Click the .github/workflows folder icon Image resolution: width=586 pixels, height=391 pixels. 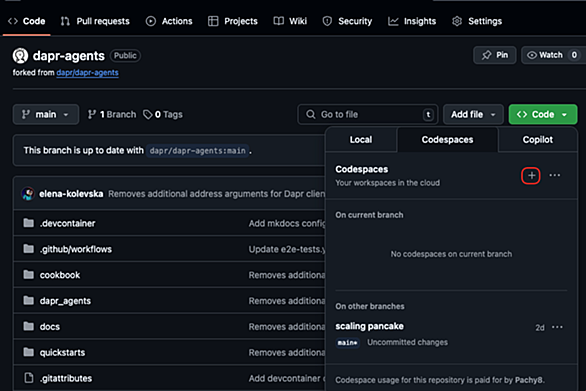(x=28, y=249)
